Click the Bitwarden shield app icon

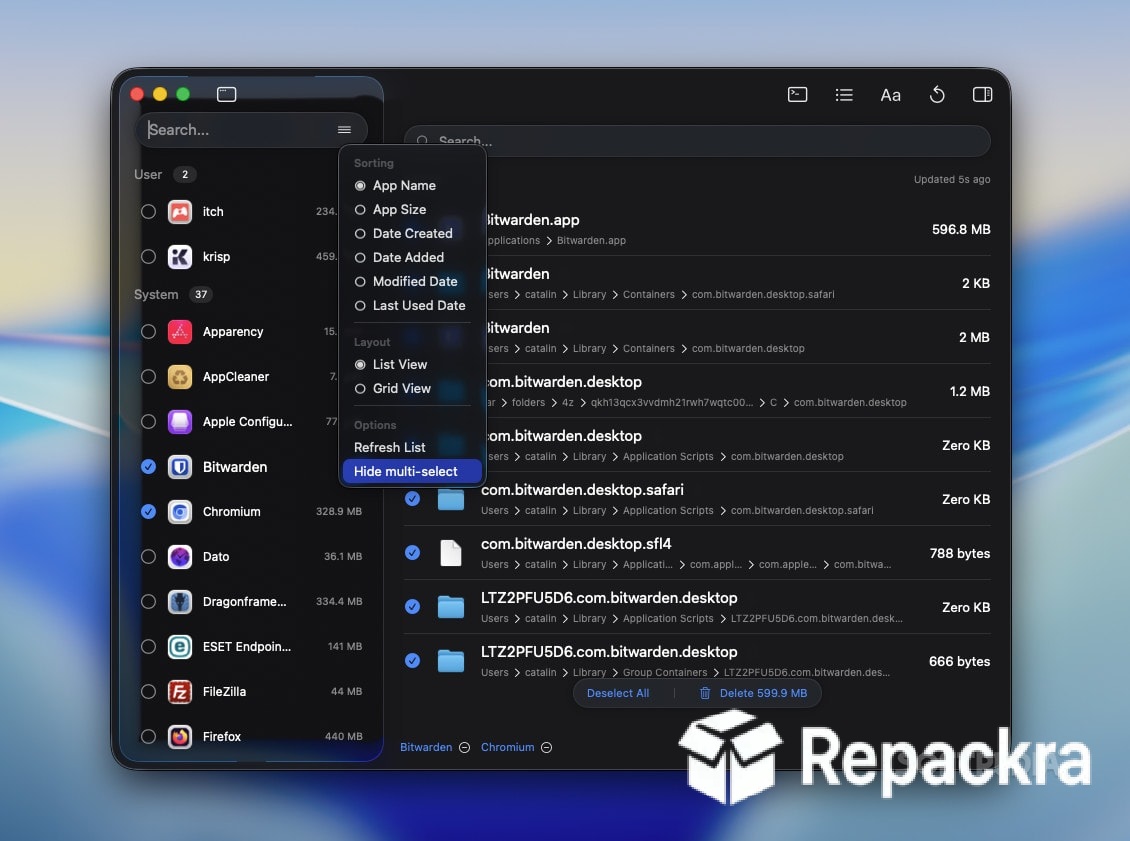tap(180, 467)
